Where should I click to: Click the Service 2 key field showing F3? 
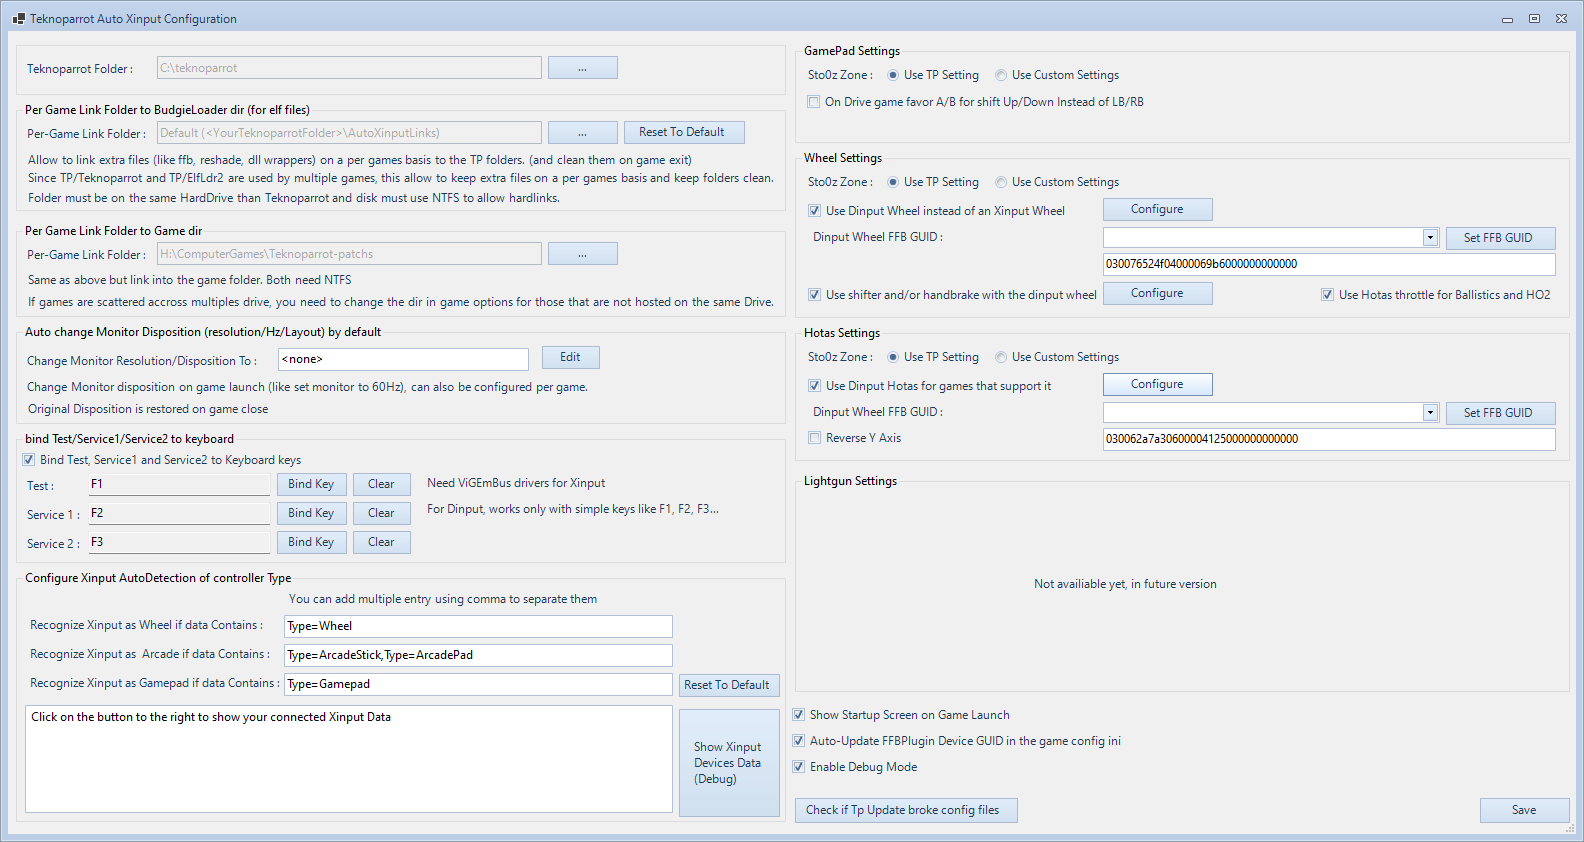click(x=179, y=543)
